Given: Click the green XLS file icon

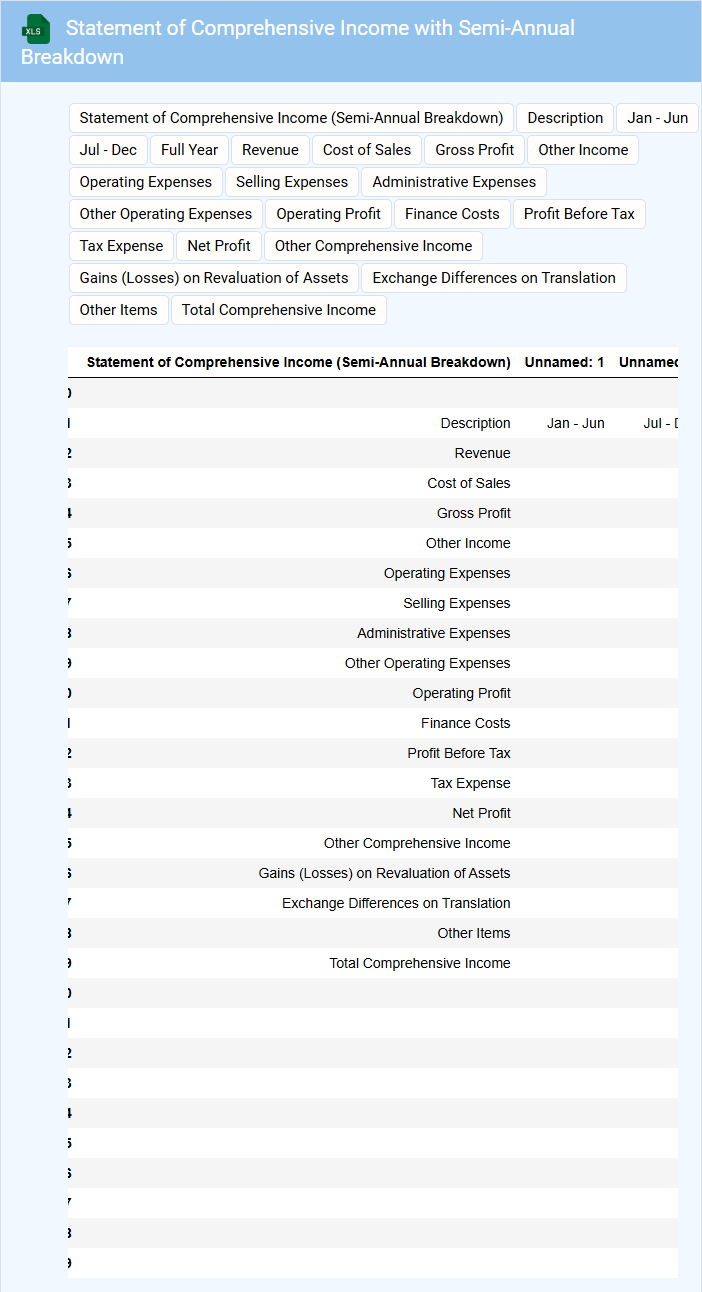Looking at the screenshot, I should (36, 29).
